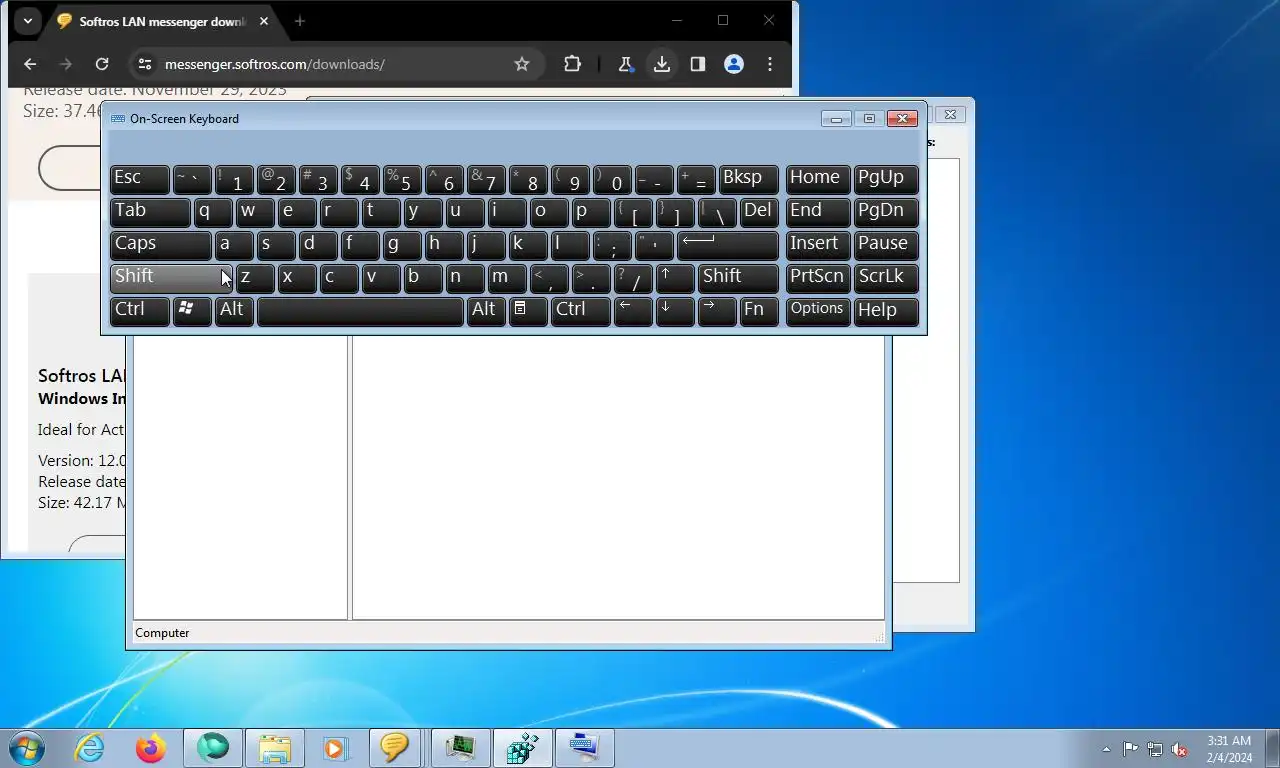Click the left arrow key
This screenshot has height=768, width=1280.
[x=633, y=311]
